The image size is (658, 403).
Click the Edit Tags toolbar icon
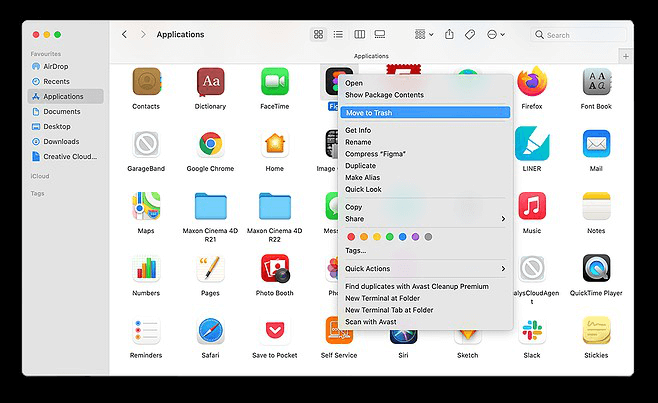tap(470, 34)
